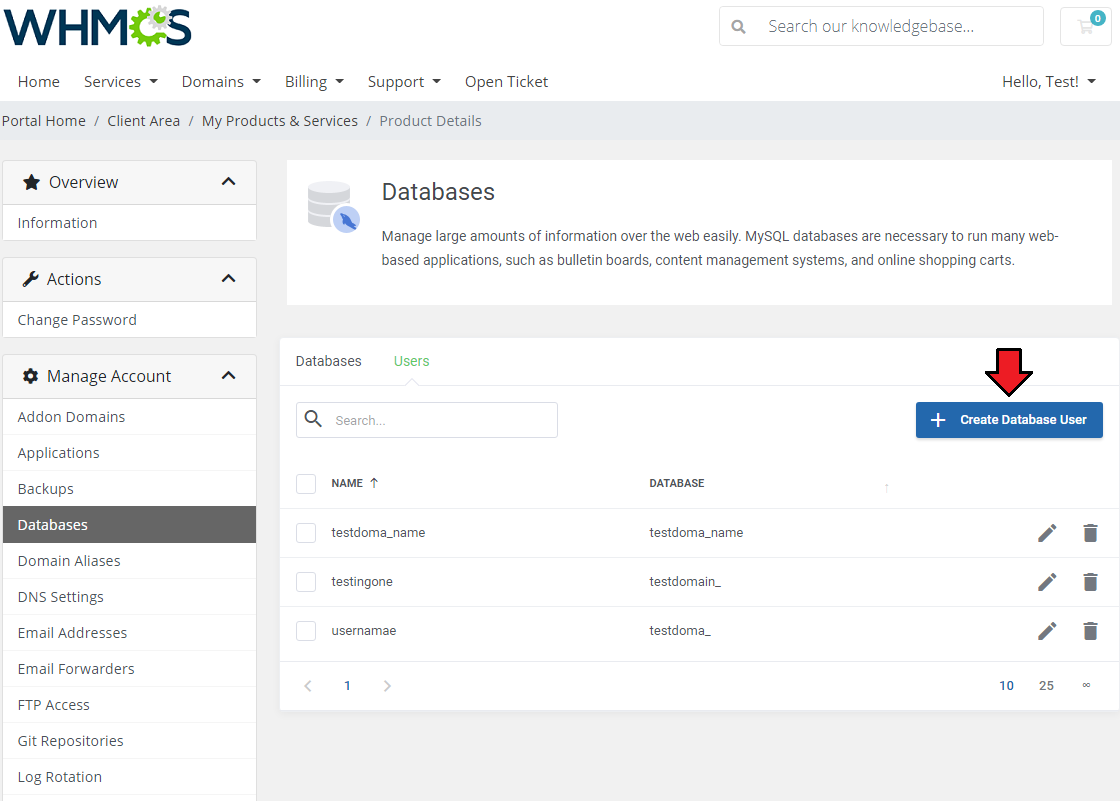The image size is (1120, 801).
Task: Click the WHMCS logo
Action: [97, 27]
